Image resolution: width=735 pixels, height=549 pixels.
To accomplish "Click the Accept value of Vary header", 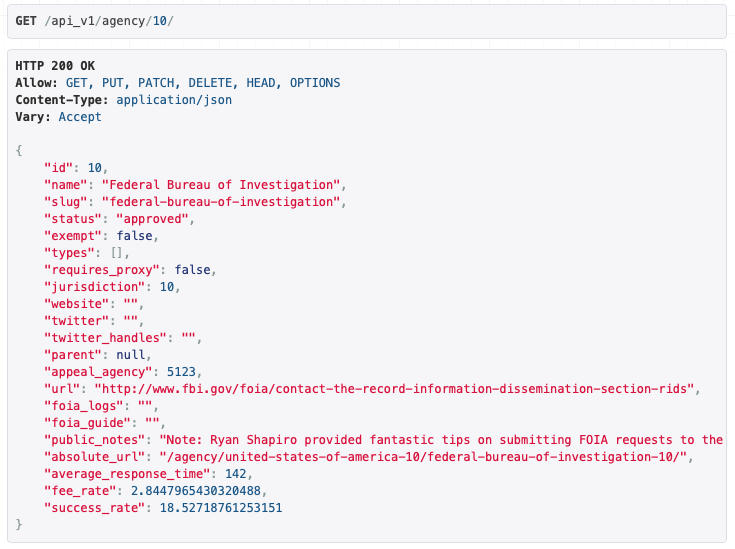I will (x=80, y=117).
